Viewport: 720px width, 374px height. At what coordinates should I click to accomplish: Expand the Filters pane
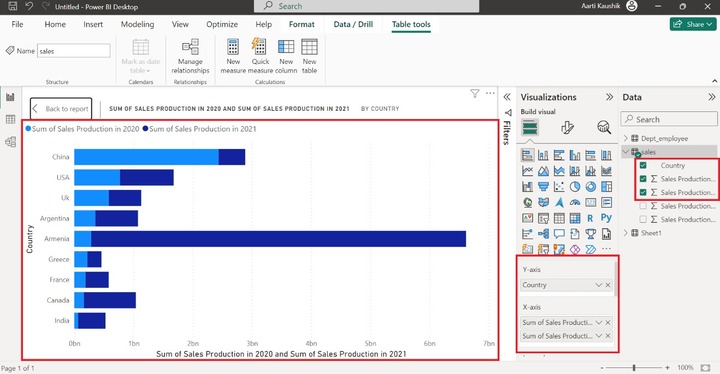coord(507,97)
